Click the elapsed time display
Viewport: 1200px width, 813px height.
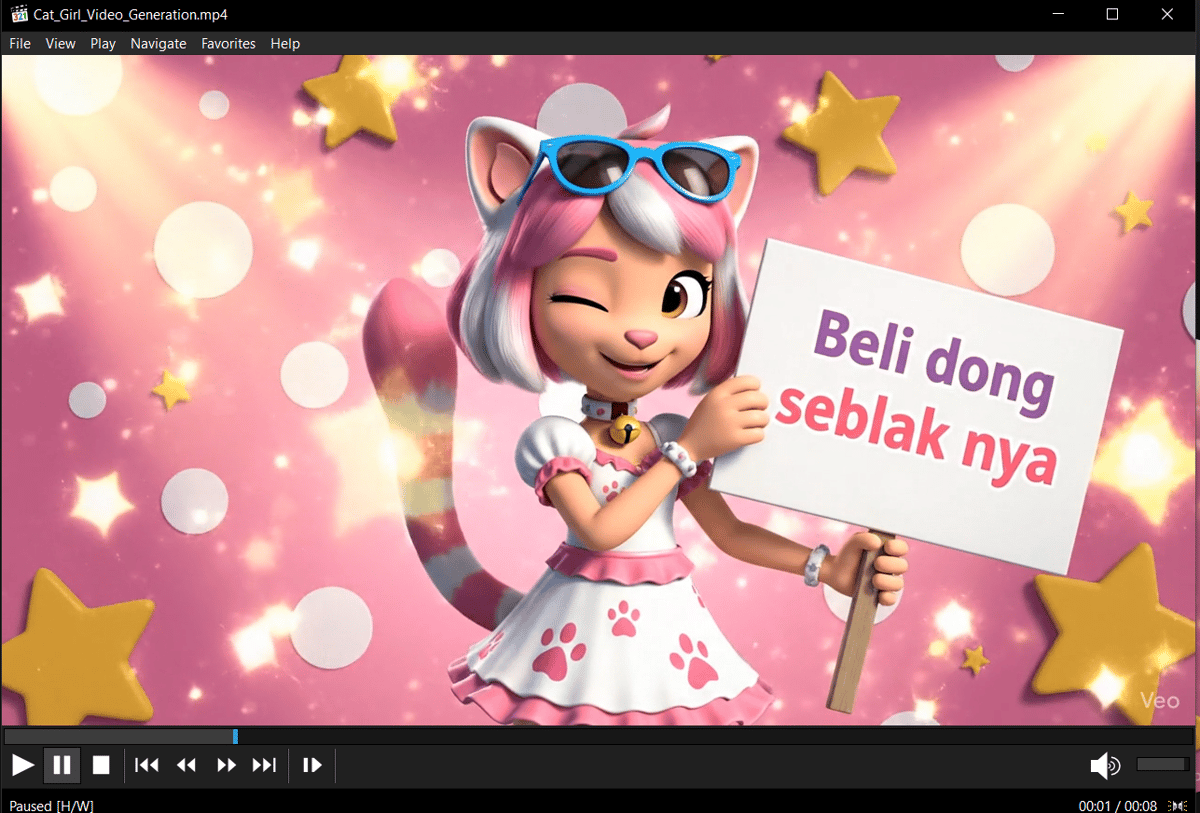coord(1095,806)
